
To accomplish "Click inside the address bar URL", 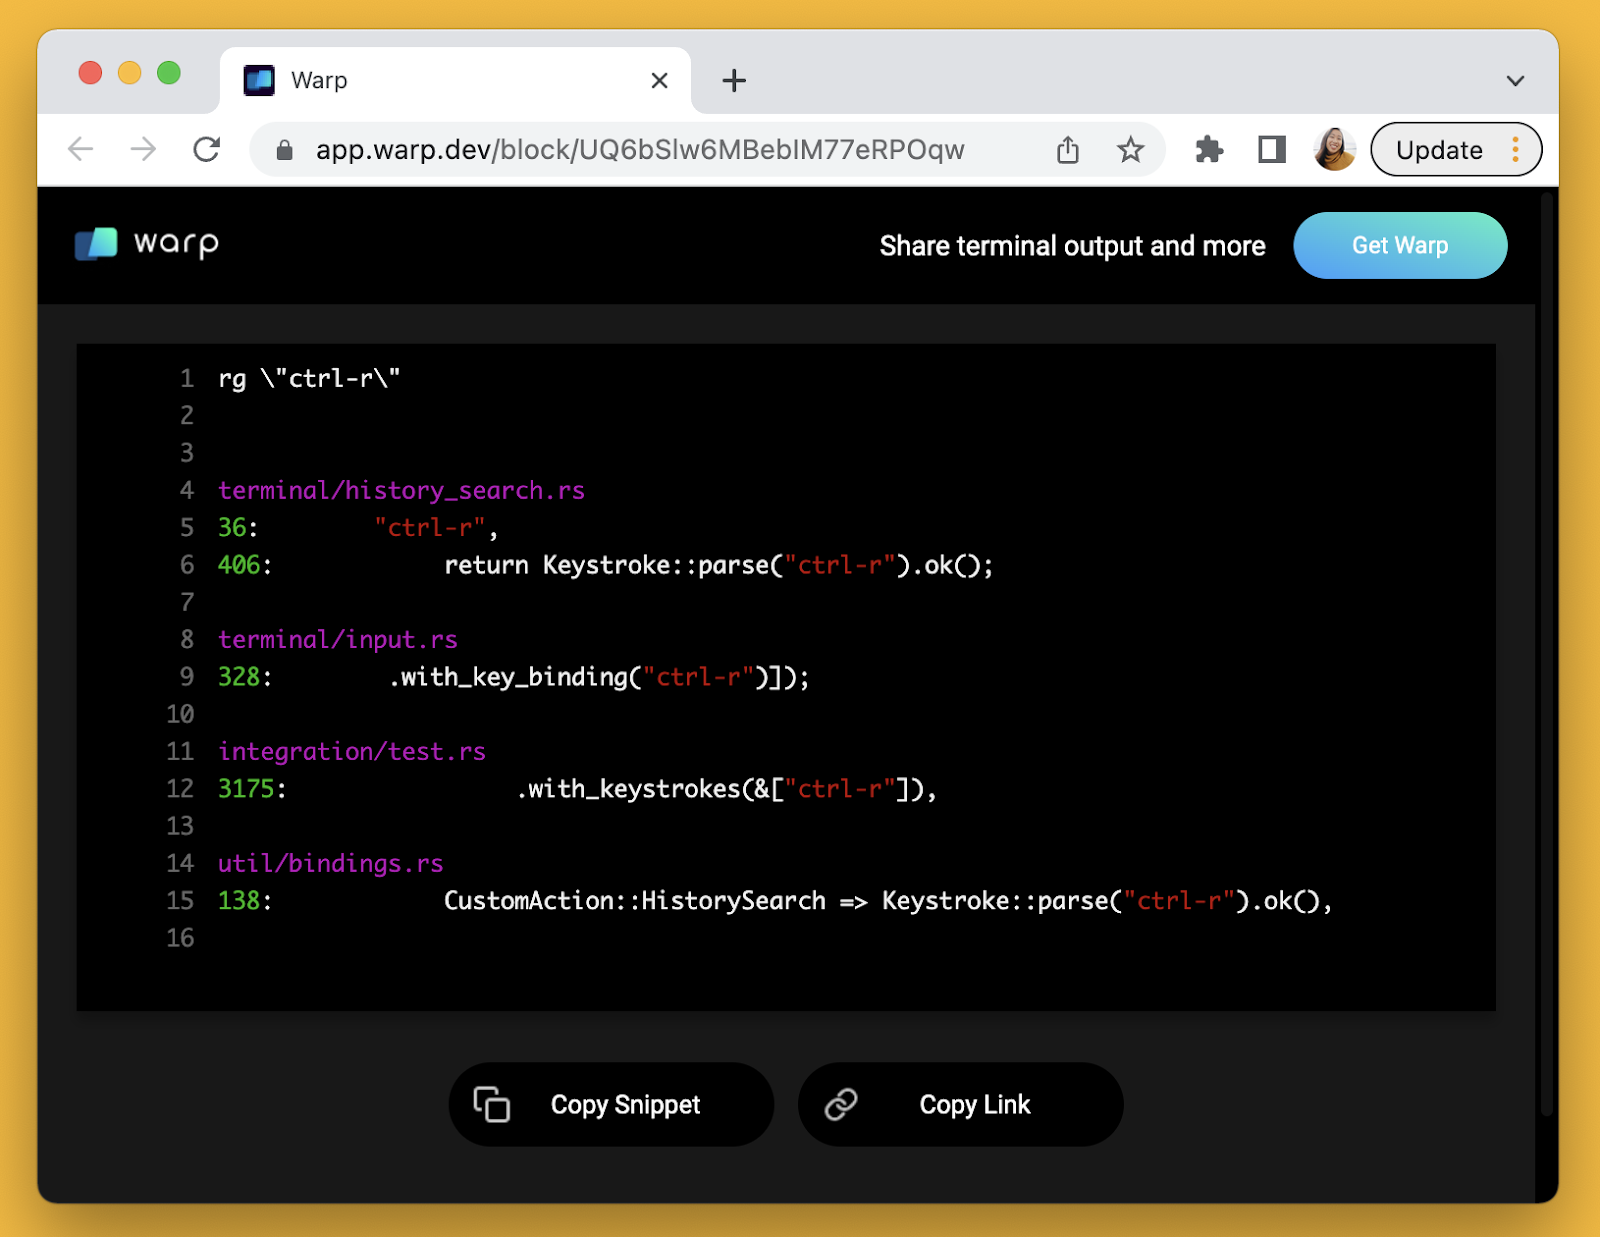I will click(640, 149).
